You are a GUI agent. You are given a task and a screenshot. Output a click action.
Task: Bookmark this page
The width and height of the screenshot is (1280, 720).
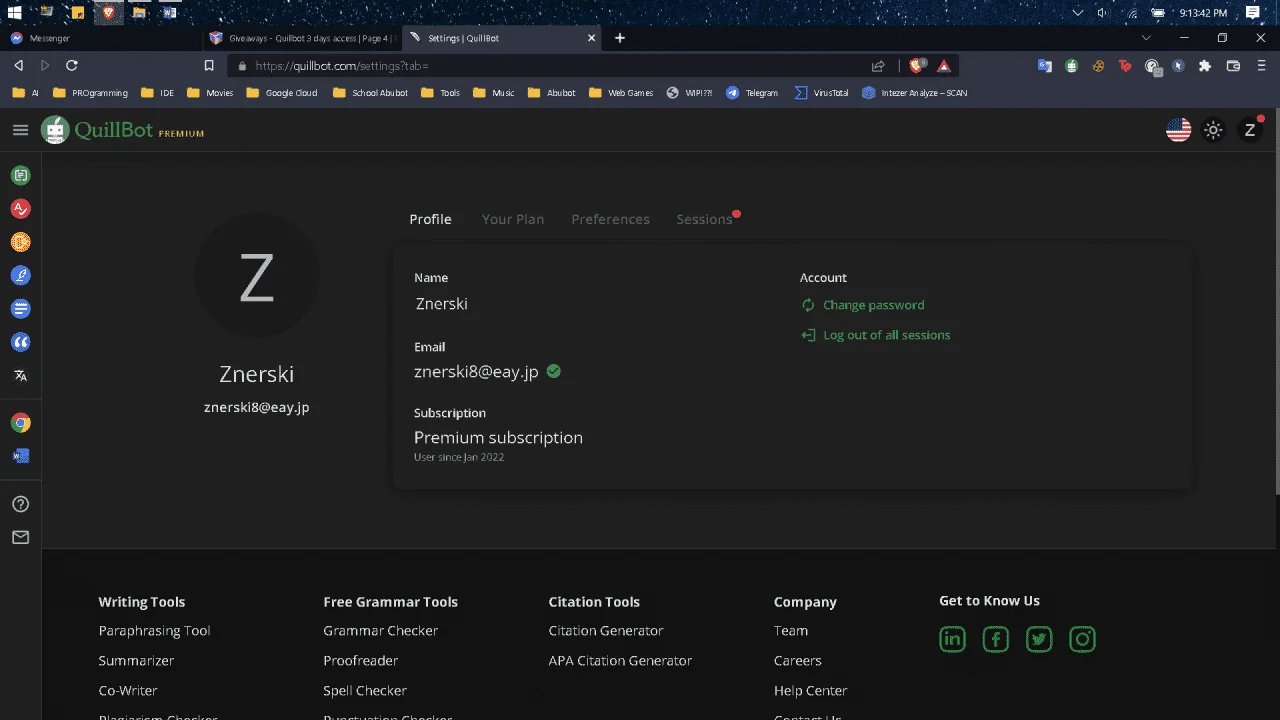point(209,66)
